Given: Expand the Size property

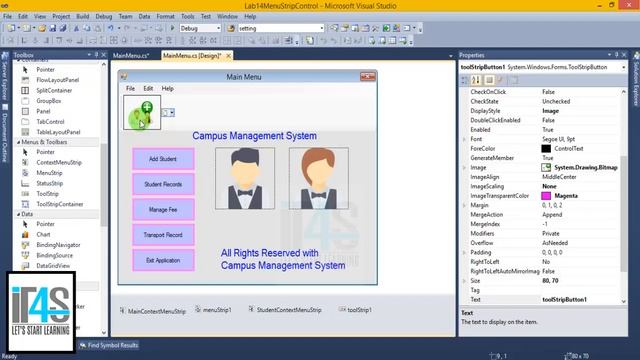Looking at the screenshot, I should click(464, 281).
